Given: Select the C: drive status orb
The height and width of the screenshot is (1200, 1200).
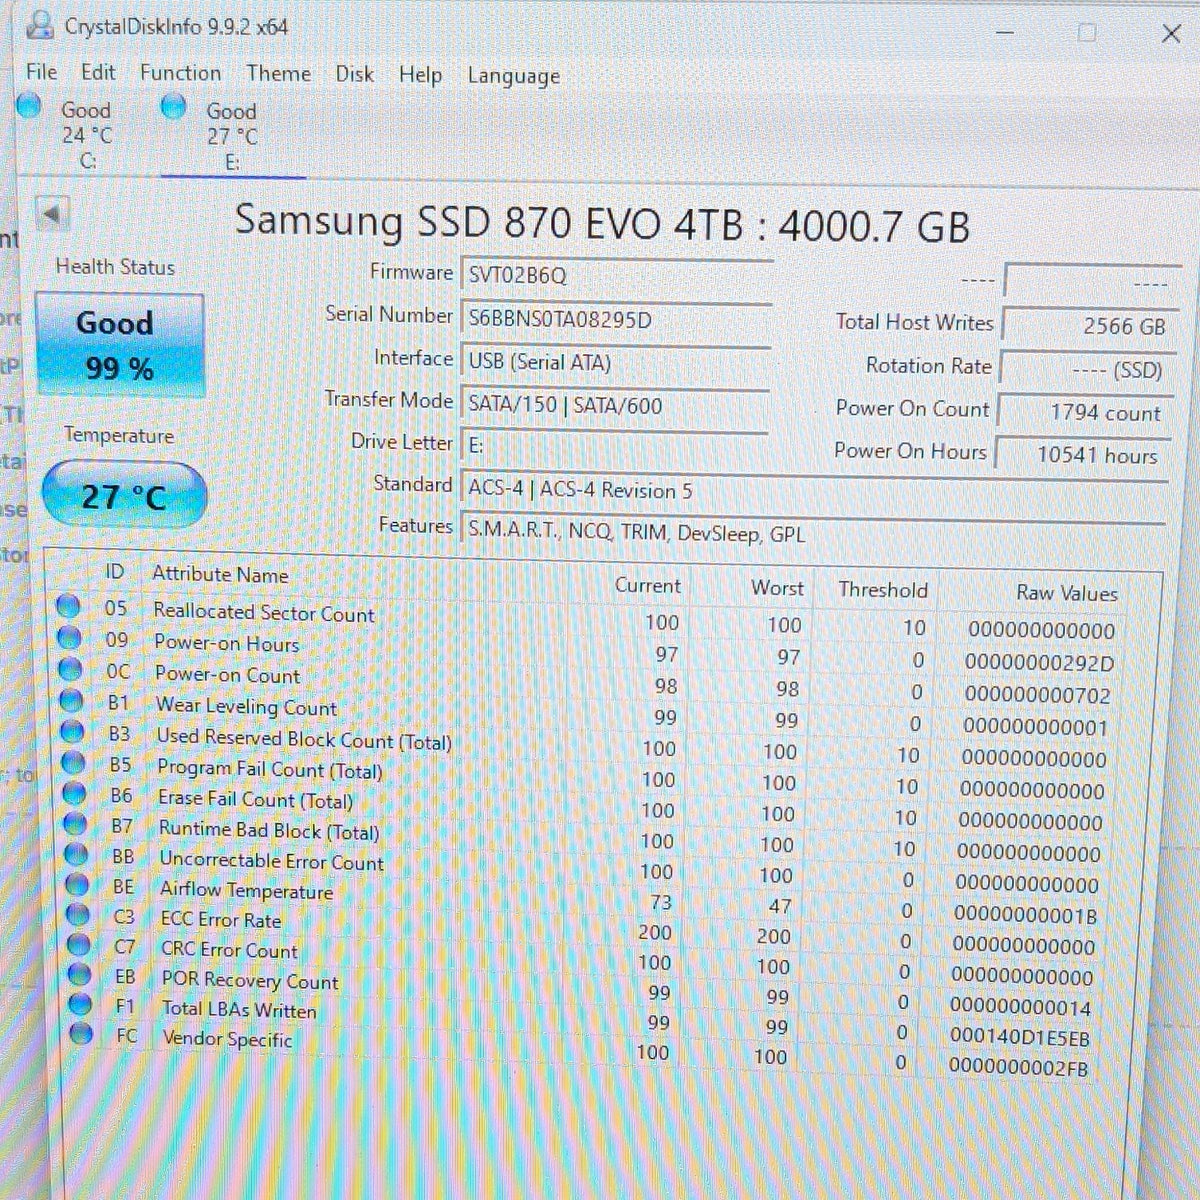Looking at the screenshot, I should point(31,105).
